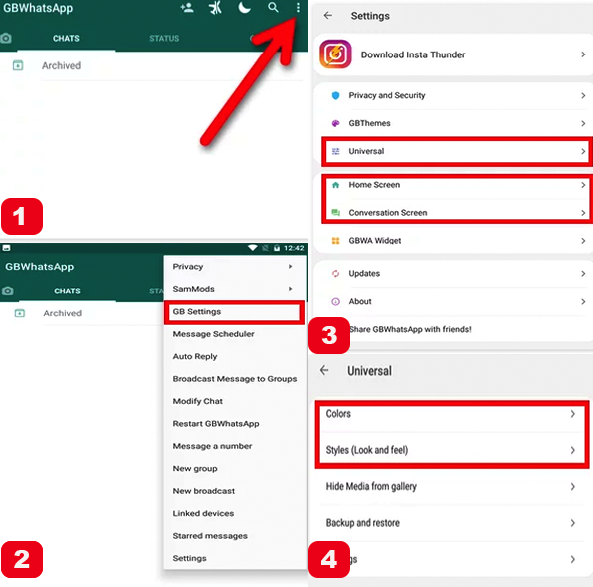The width and height of the screenshot is (593, 587).
Task: Open Privacy and Security settings
Action: [x=453, y=95]
